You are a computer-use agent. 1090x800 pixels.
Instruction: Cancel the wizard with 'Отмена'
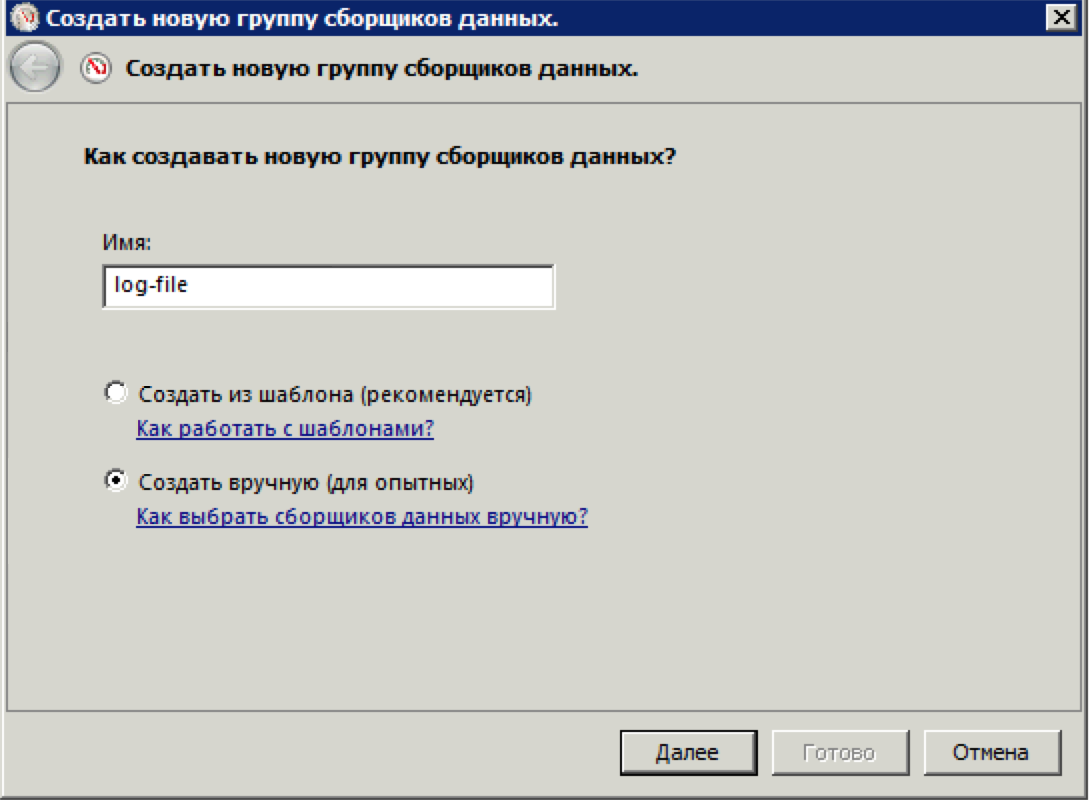(x=991, y=752)
